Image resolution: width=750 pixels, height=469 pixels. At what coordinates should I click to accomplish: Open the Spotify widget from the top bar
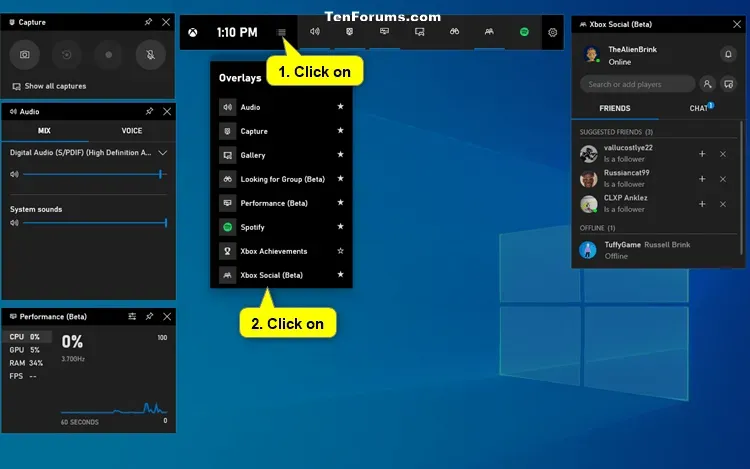(524, 32)
